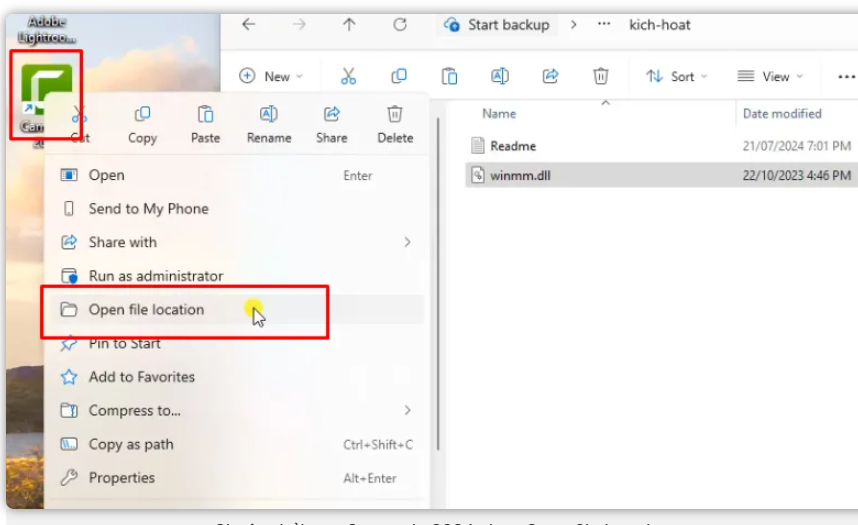
Task: Click the Rename icon in context menu
Action: pos(268,114)
